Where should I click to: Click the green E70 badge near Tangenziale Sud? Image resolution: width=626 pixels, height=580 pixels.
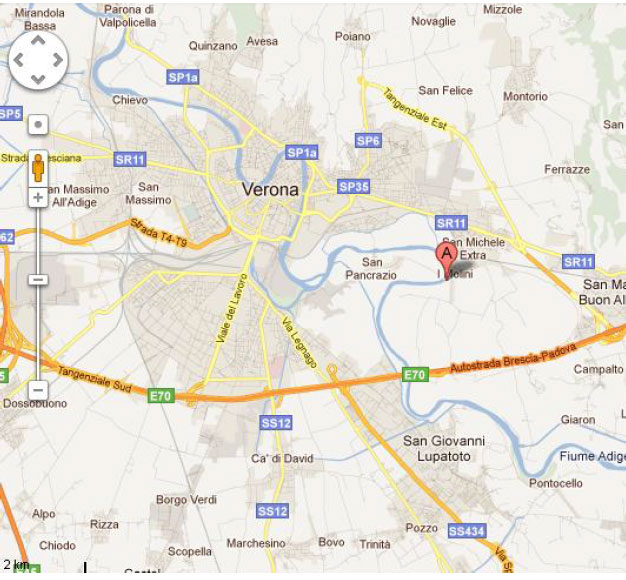[x=161, y=396]
